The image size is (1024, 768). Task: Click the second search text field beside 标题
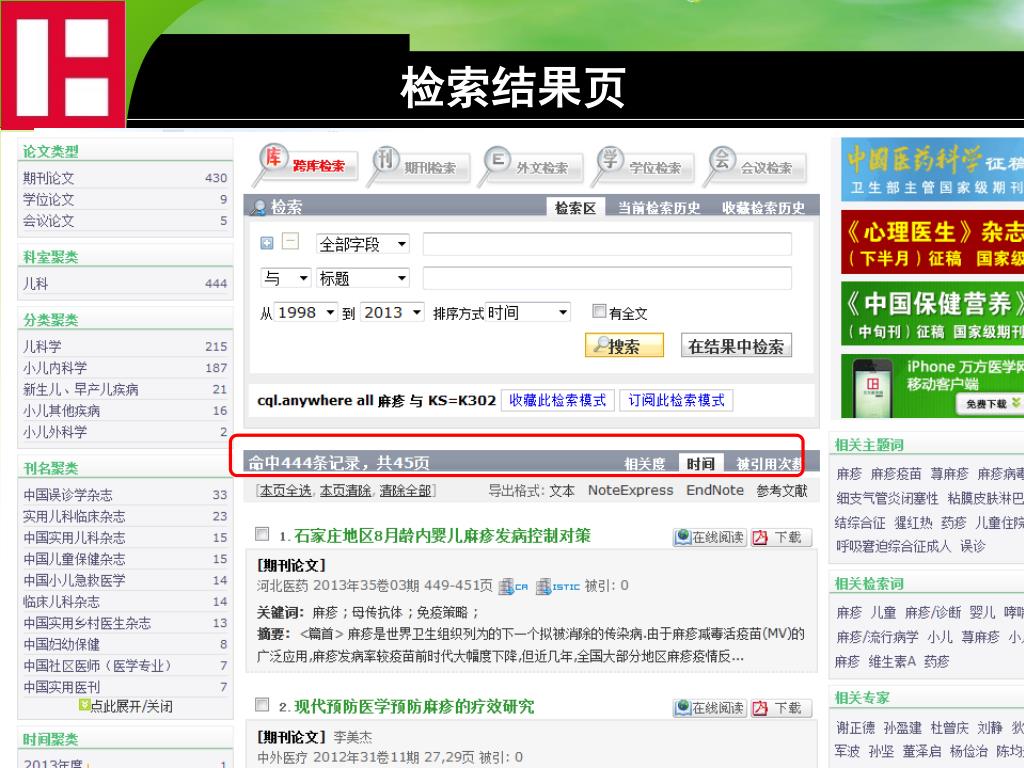[x=607, y=278]
